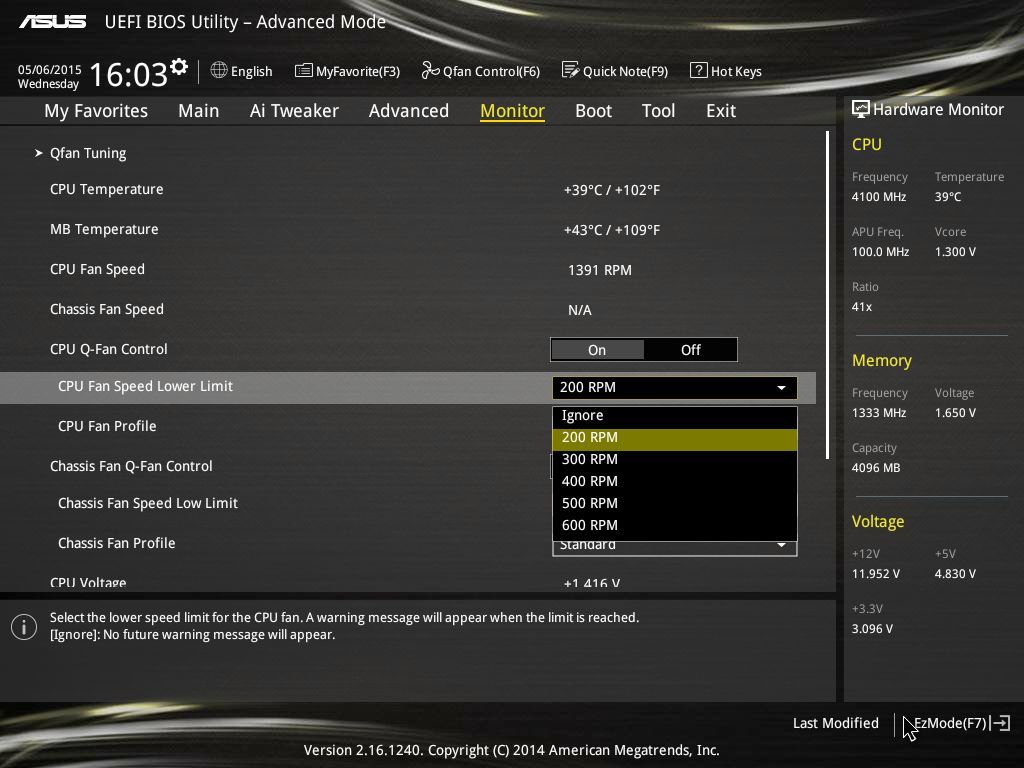Click the +39°C / +102°F value
This screenshot has width=1024, height=768.
[x=612, y=190]
